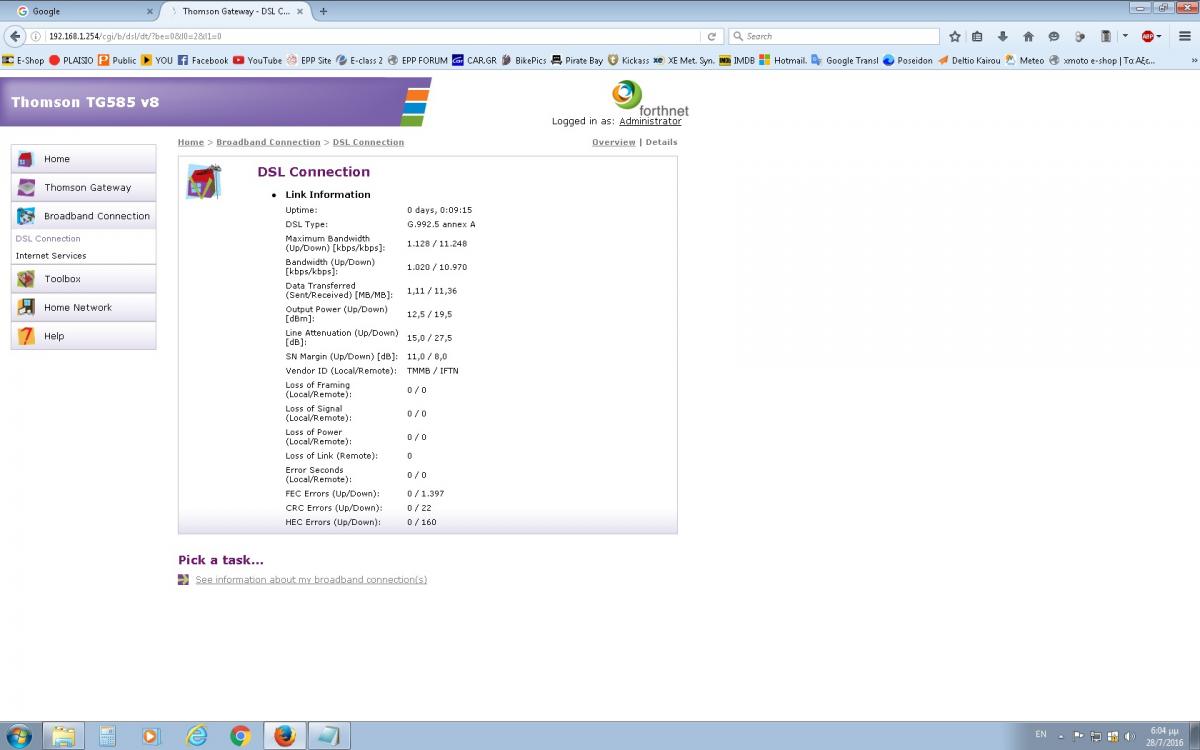The width and height of the screenshot is (1200, 750).
Task: Open the Thomson Gateway menu item
Action: pyautogui.click(x=83, y=187)
